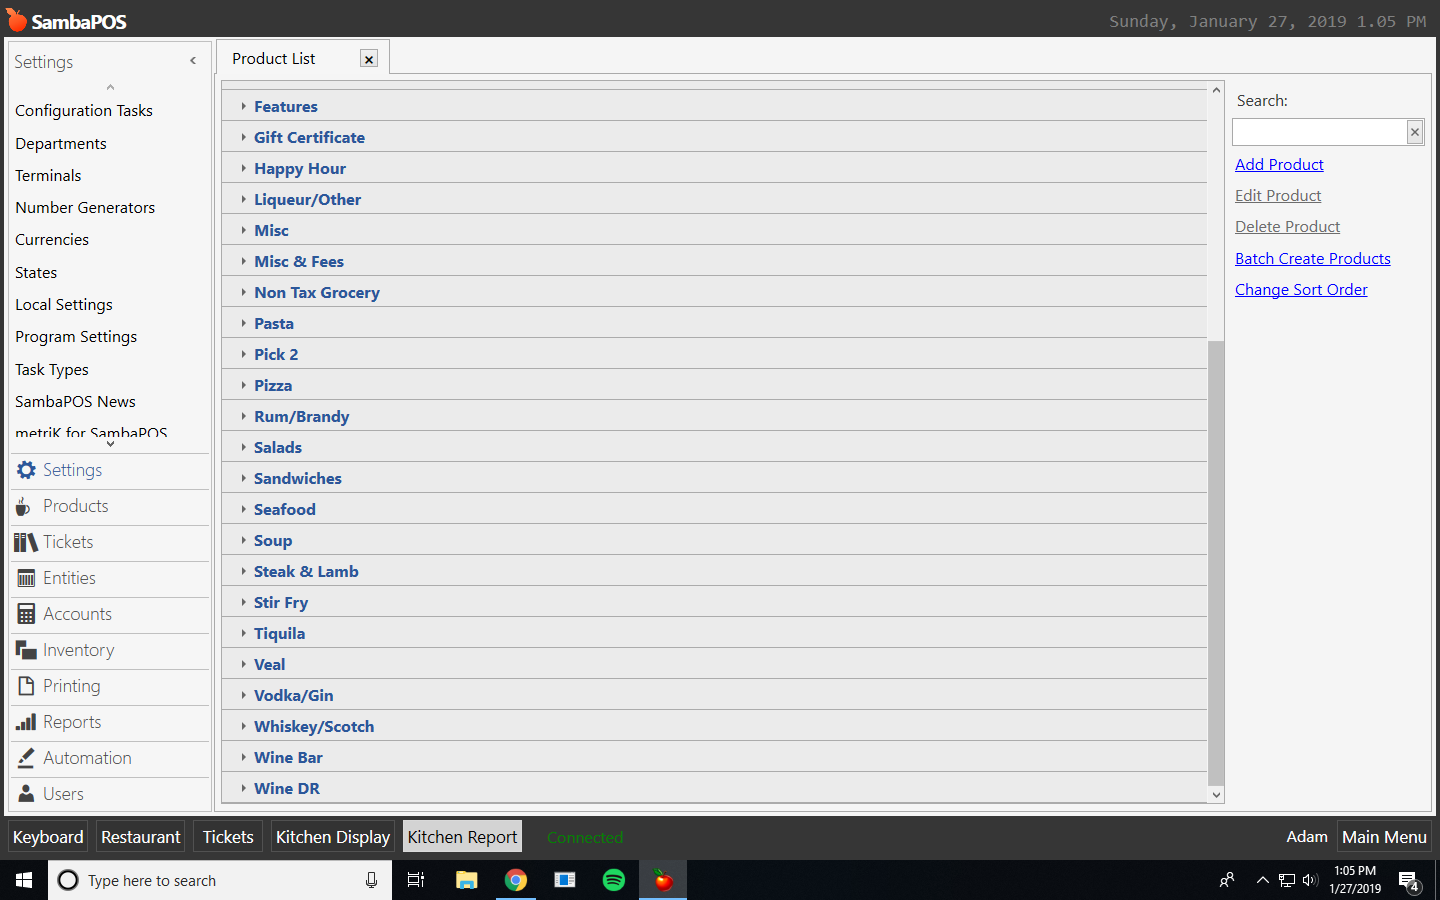The image size is (1440, 900).
Task: Select the Seafood category row
Action: pyautogui.click(x=714, y=509)
